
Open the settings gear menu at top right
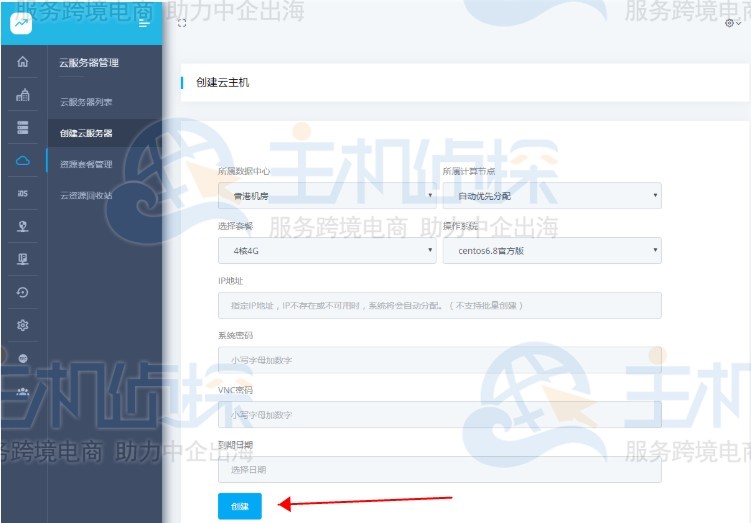coord(732,23)
